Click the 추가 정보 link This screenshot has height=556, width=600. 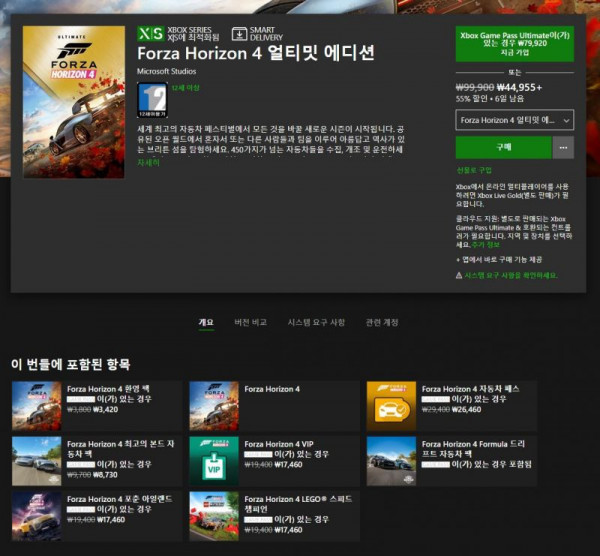(x=486, y=245)
